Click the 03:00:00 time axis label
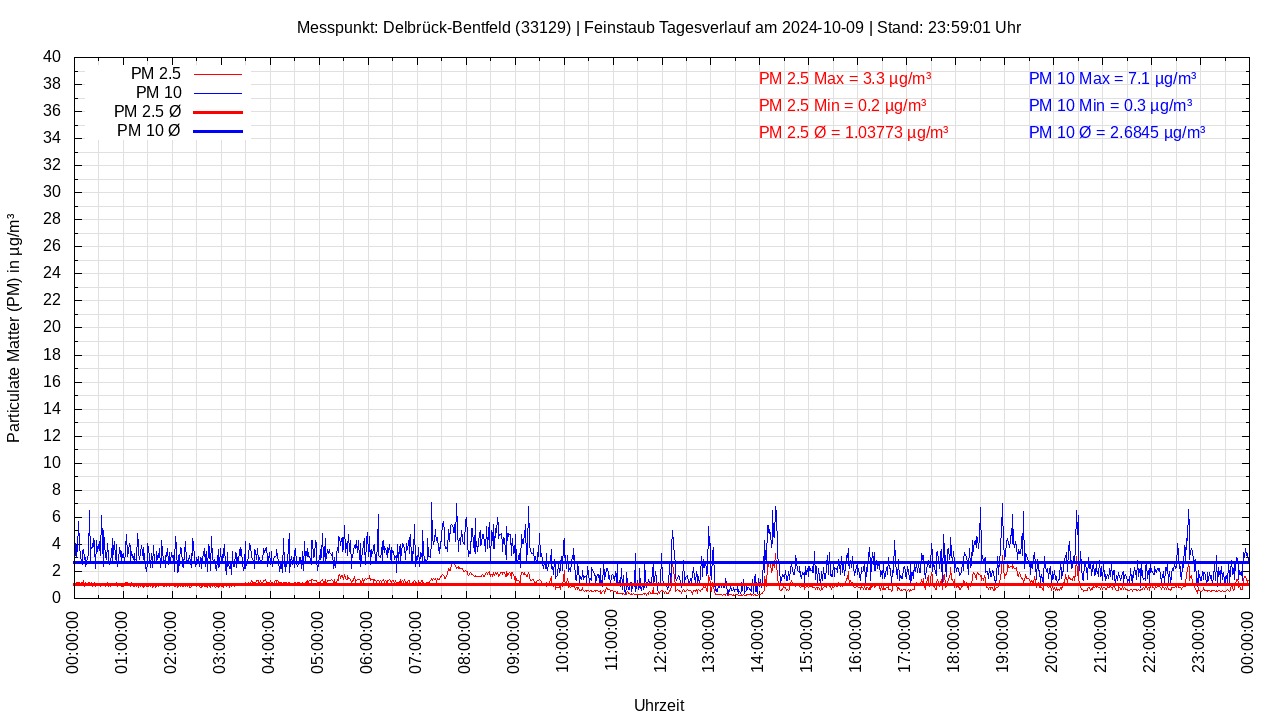1280x720 pixels. [x=220, y=641]
